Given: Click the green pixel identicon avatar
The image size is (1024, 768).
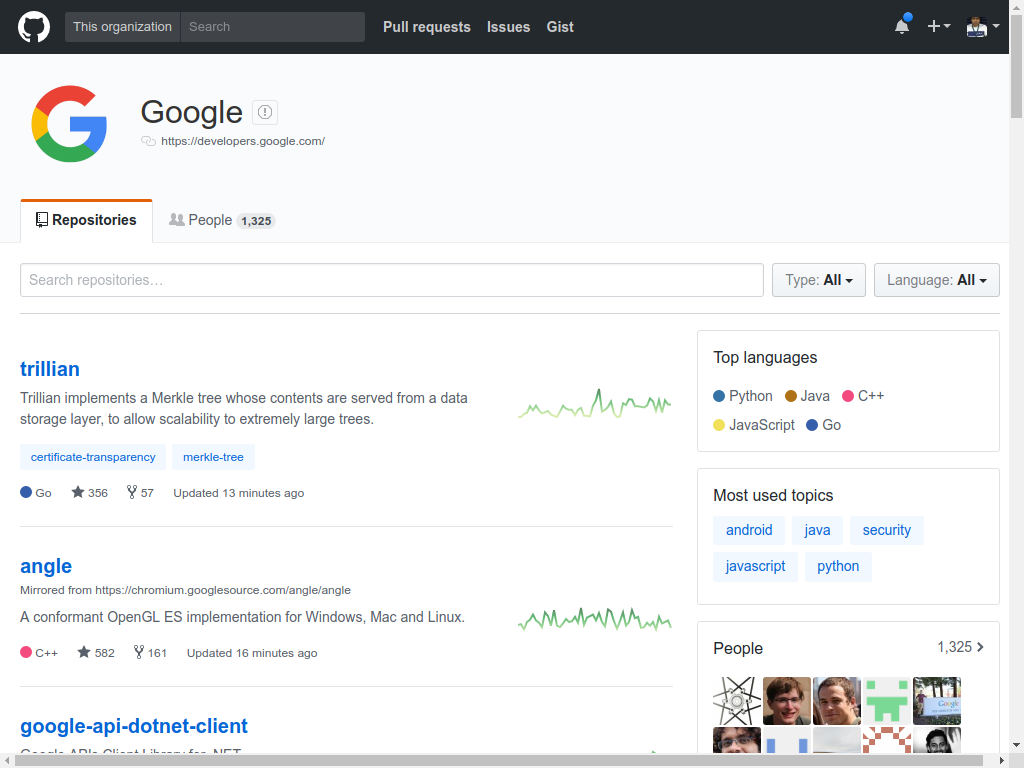Looking at the screenshot, I should (x=887, y=701).
